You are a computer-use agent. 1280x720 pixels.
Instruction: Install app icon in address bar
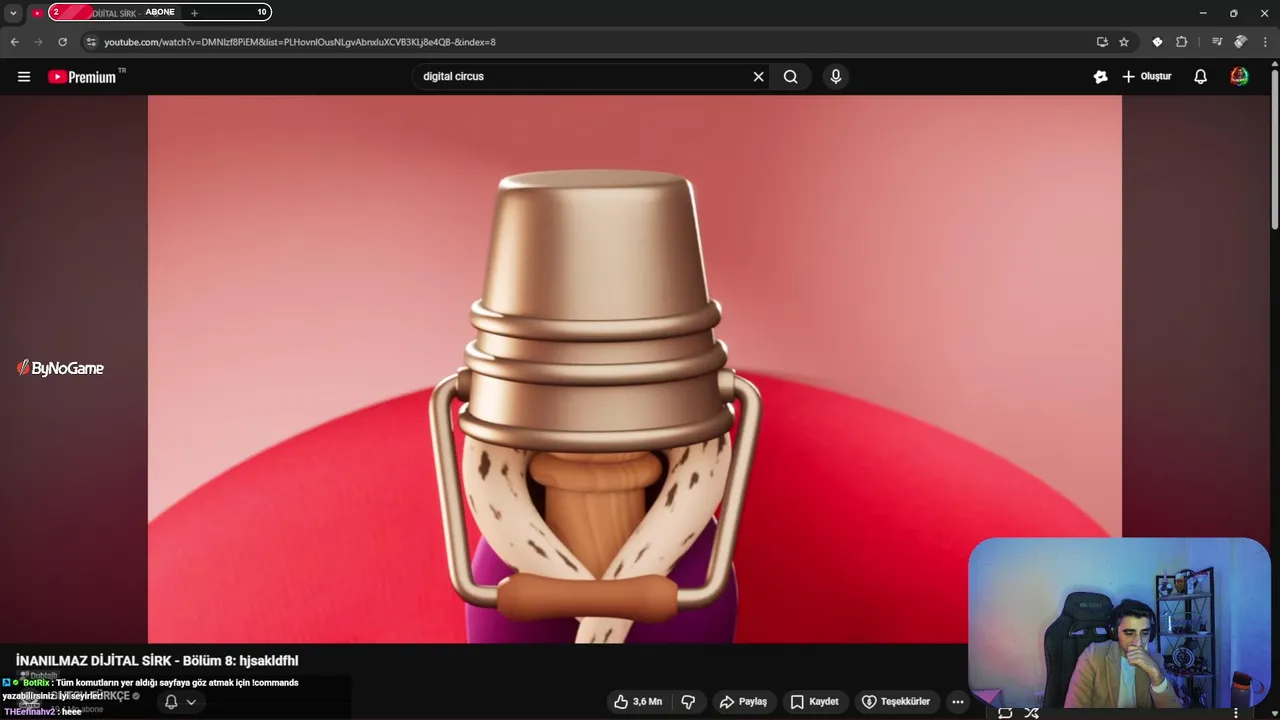(1102, 42)
